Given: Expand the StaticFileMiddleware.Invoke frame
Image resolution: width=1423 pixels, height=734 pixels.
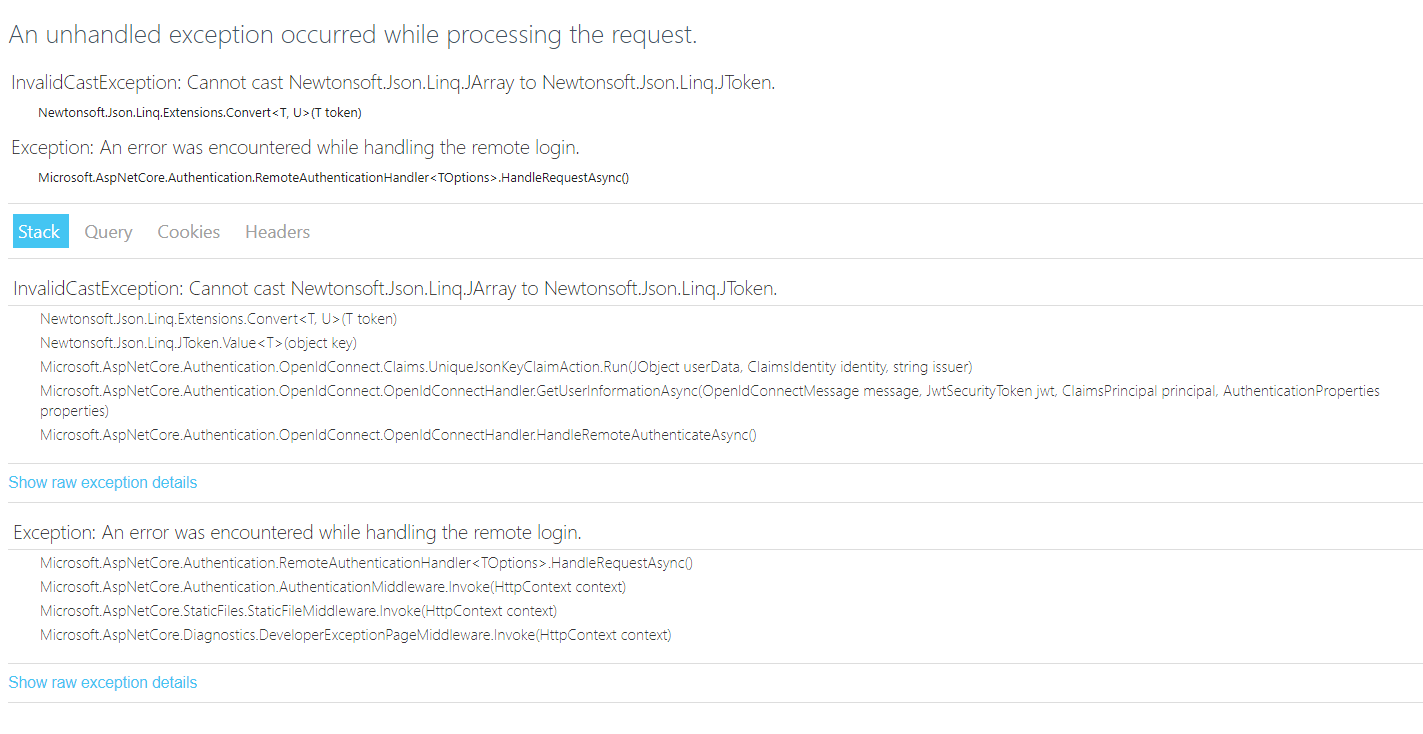Looking at the screenshot, I should [x=300, y=610].
